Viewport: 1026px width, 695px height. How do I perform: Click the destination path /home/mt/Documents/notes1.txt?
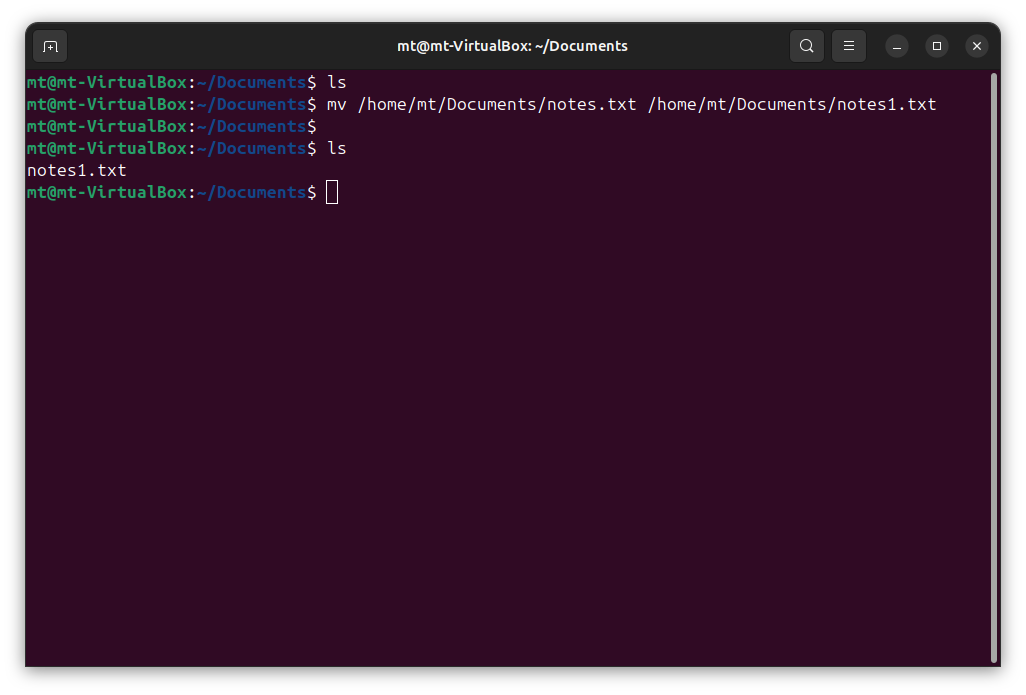792,104
